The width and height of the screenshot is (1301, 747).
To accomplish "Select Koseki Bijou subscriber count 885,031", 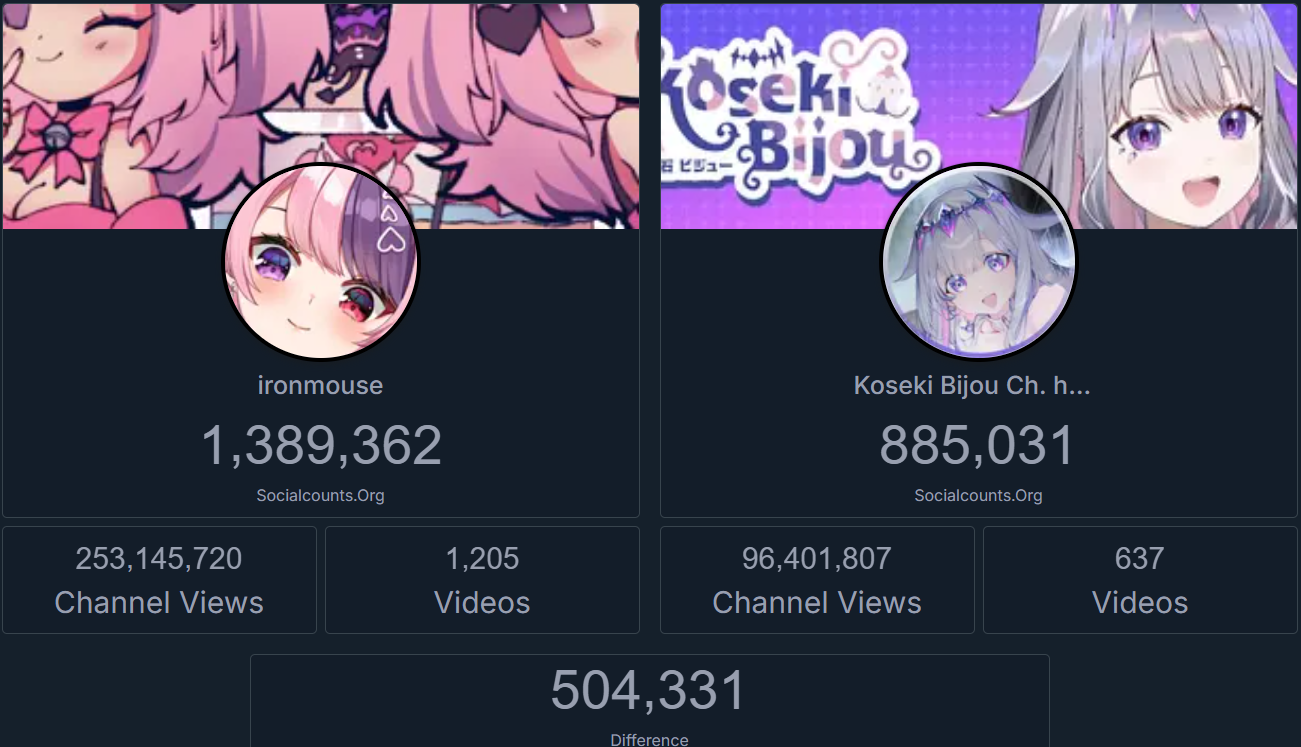I will tap(977, 445).
